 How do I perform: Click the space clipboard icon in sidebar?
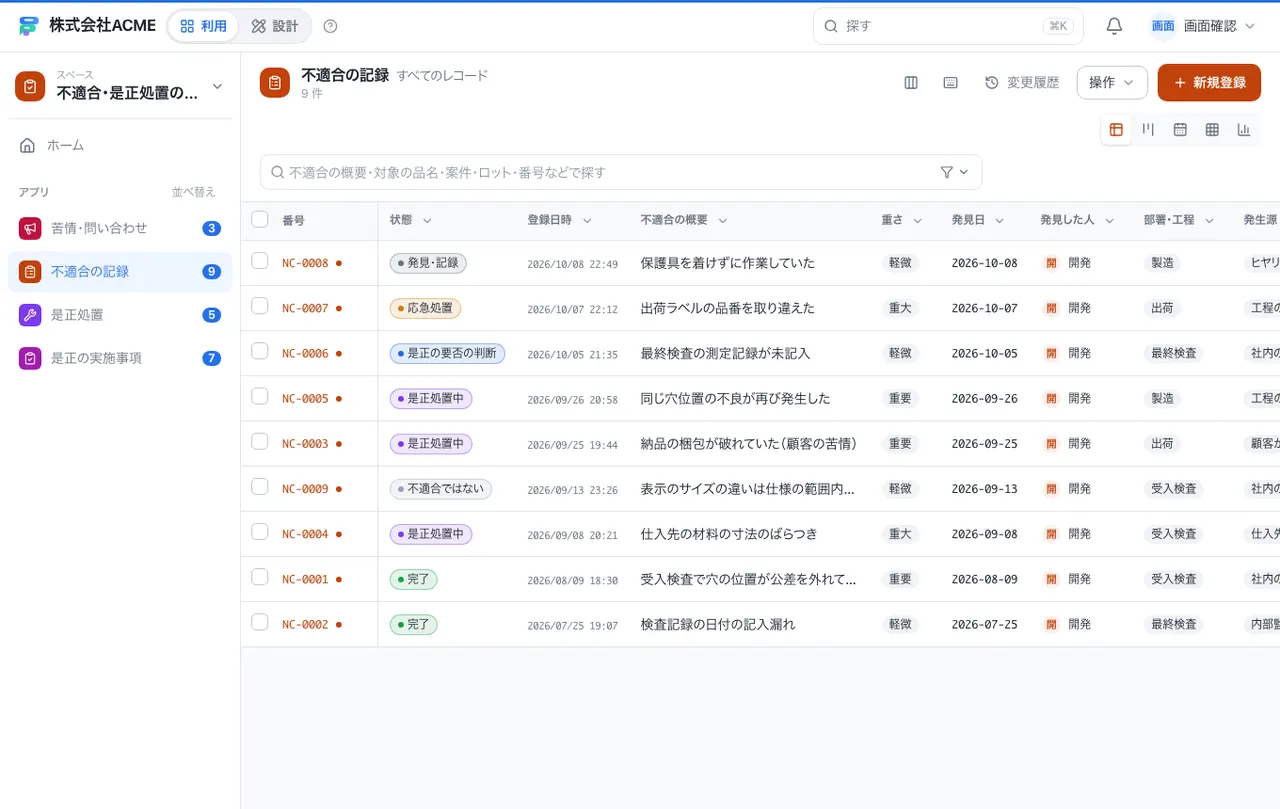pyautogui.click(x=30, y=87)
